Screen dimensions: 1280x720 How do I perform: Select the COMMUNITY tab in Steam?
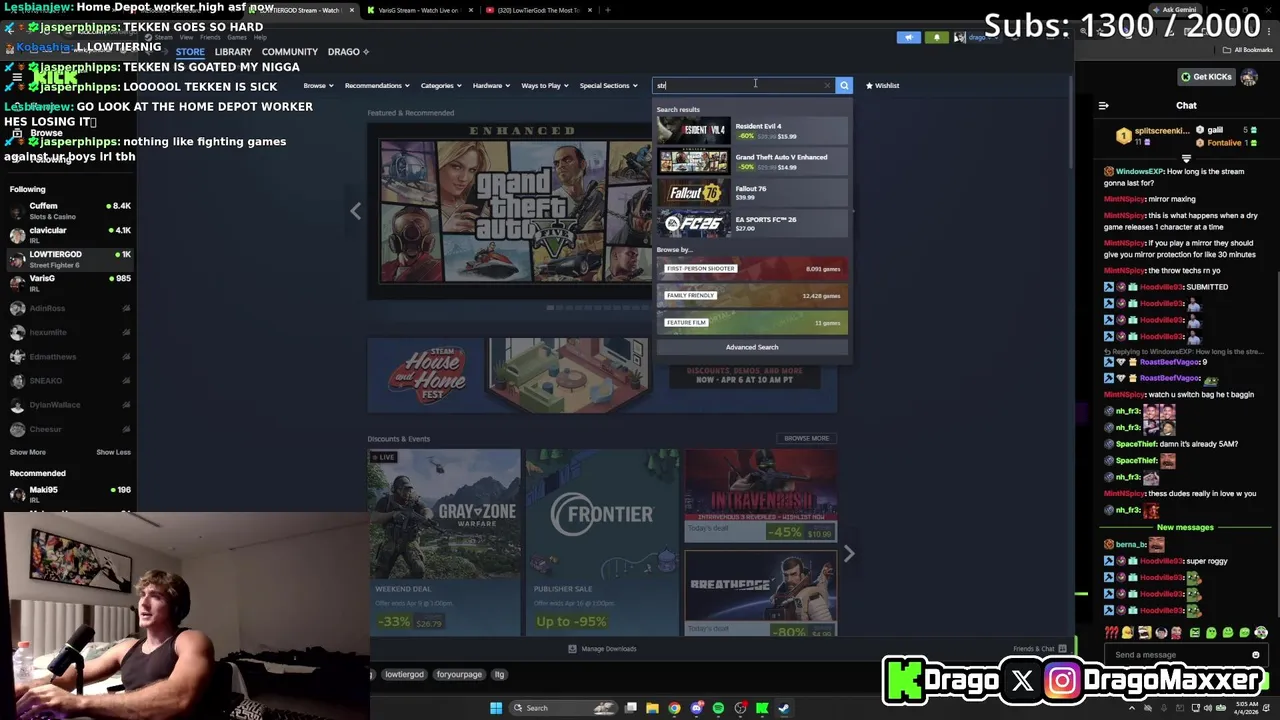(290, 52)
